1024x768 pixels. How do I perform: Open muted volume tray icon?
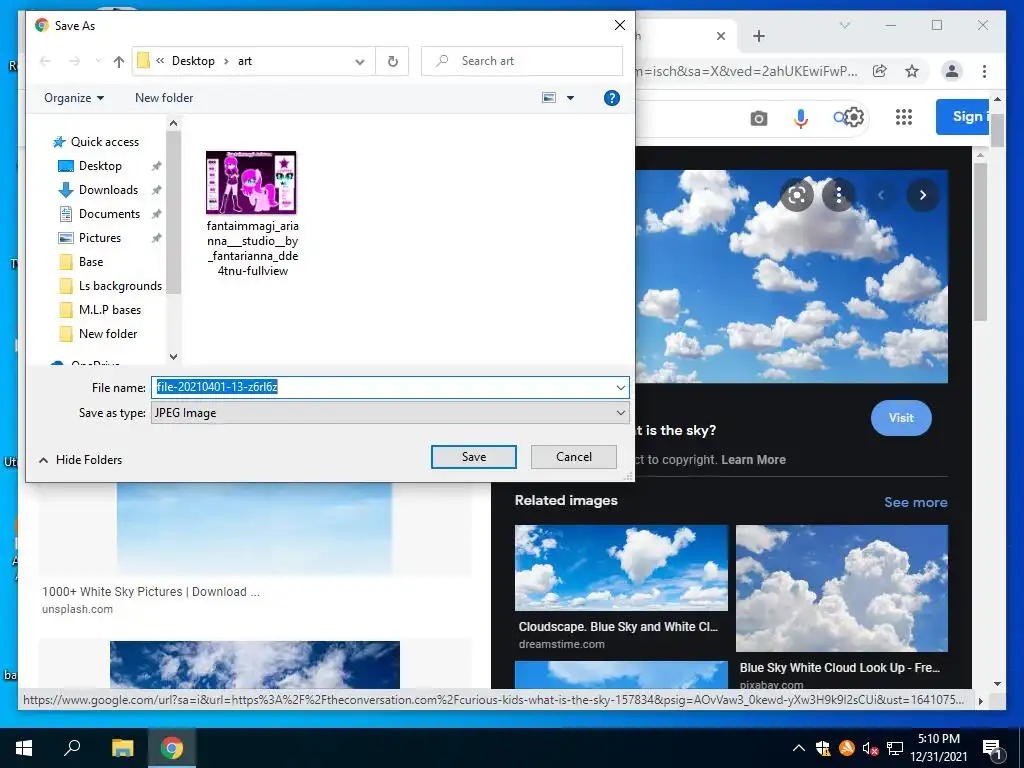pyautogui.click(x=870, y=748)
